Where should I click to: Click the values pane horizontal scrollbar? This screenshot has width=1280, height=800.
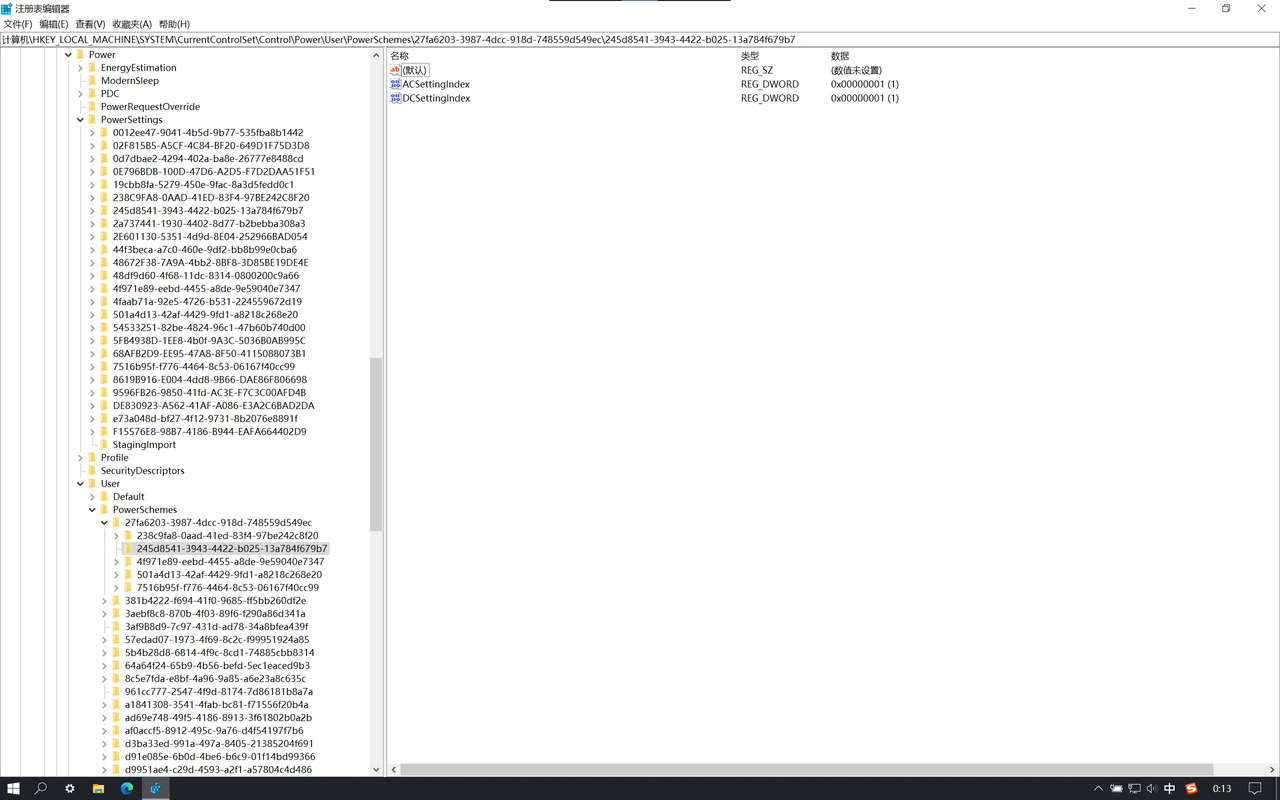(806, 770)
